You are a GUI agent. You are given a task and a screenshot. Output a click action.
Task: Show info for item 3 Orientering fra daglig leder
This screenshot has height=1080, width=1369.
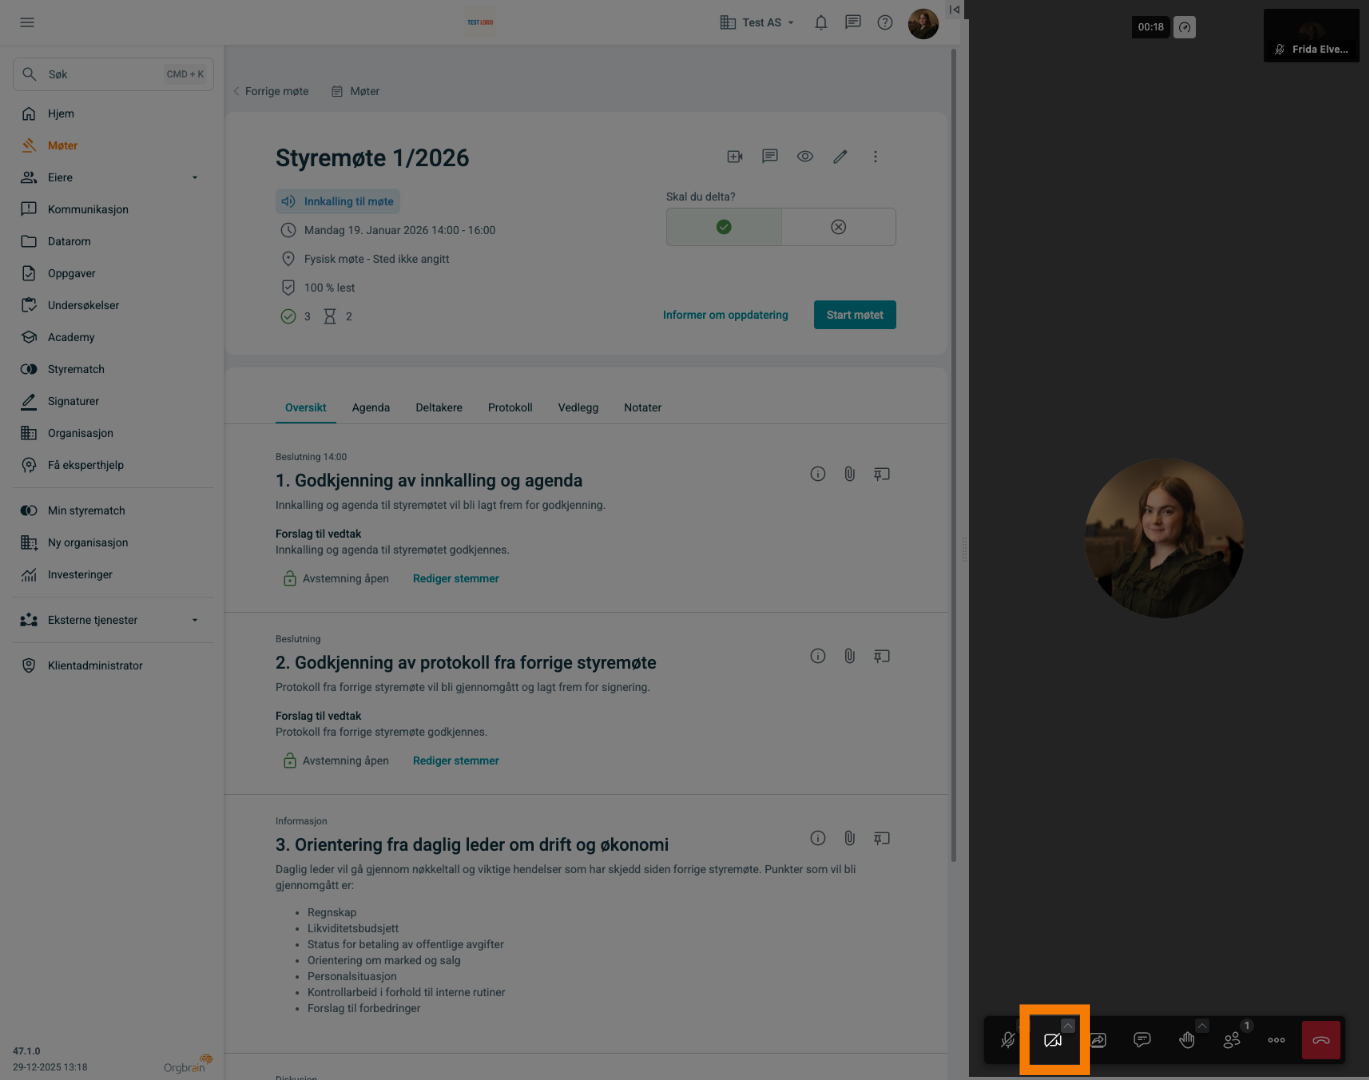click(x=818, y=838)
